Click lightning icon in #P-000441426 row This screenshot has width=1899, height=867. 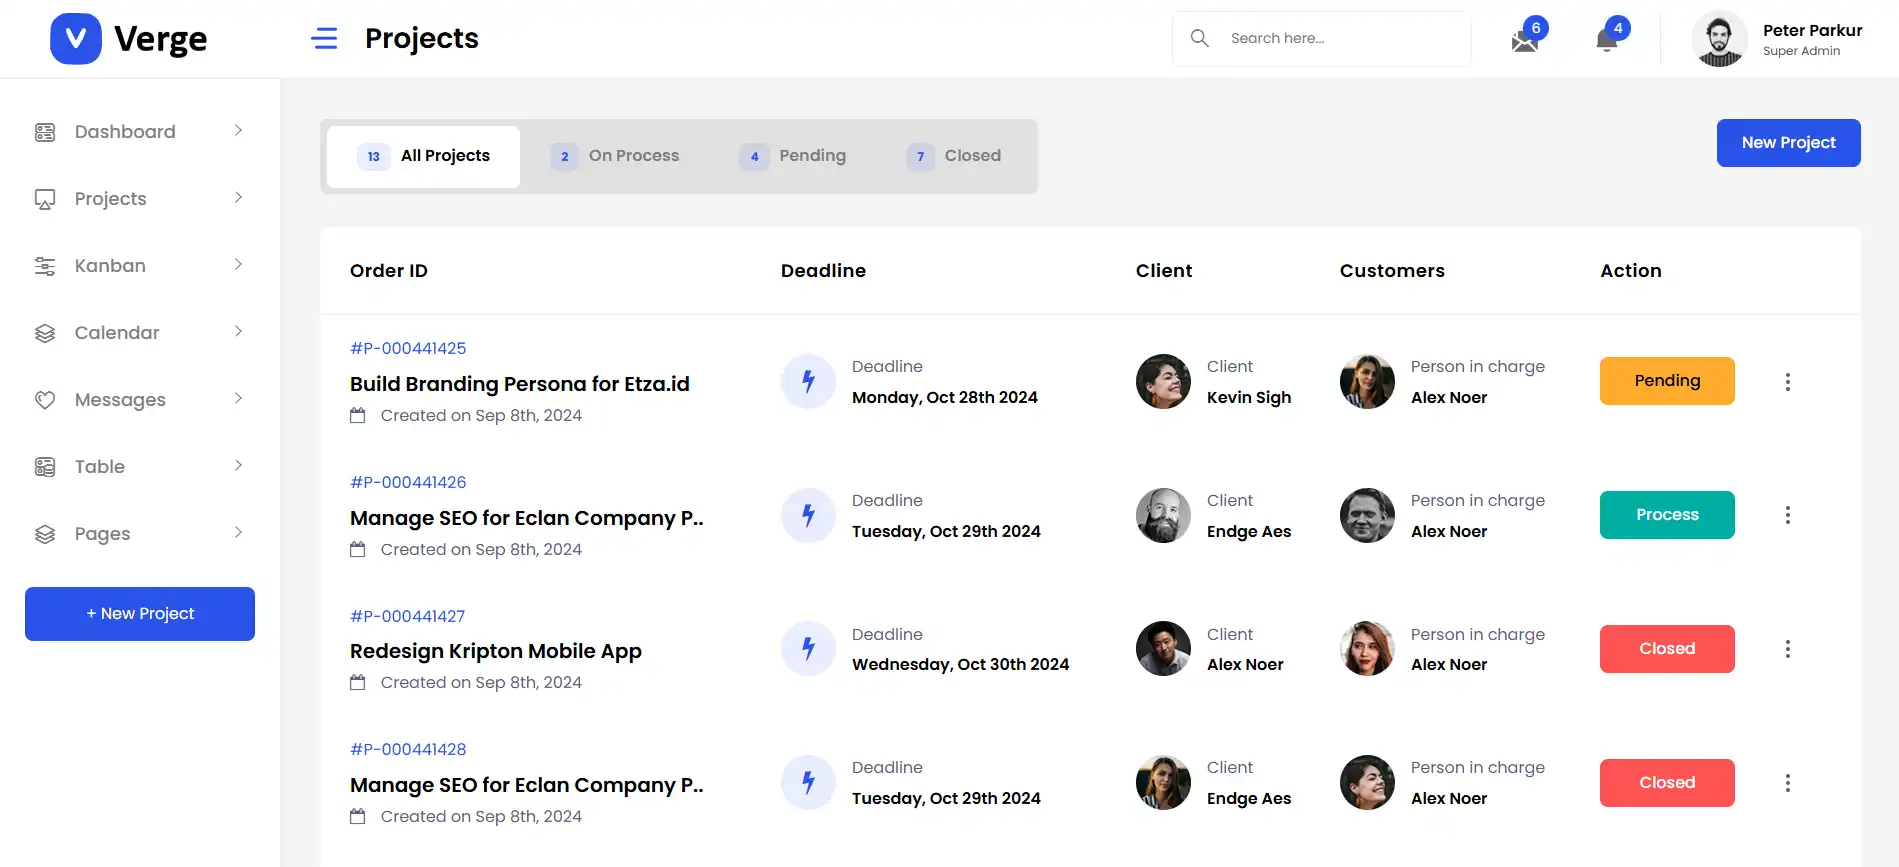click(x=808, y=515)
